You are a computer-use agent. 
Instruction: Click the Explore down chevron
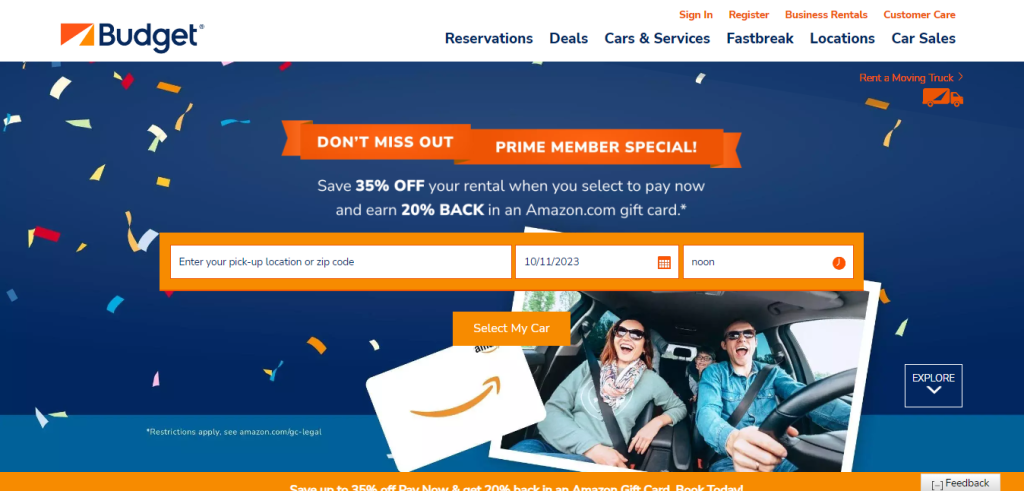(934, 390)
